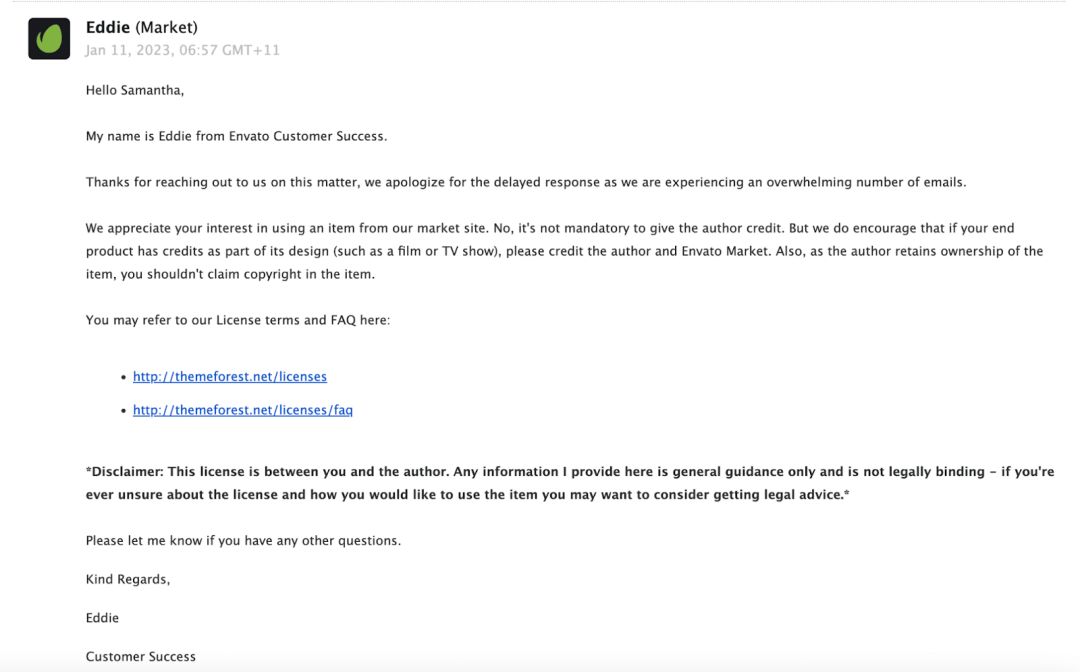
Task: Click the Envato Customer Success introduction sentence
Action: click(236, 136)
